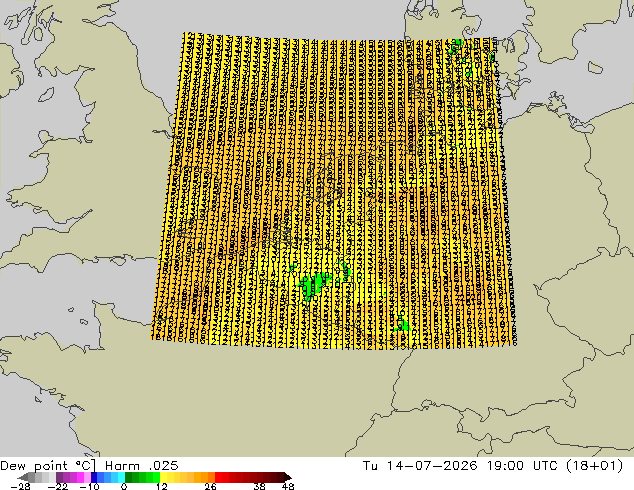The width and height of the screenshot is (634, 490).
Task: Click the 'Tu 14-07-2026 19:00 UTC (18+01)' timestamp
Action: (x=493, y=466)
